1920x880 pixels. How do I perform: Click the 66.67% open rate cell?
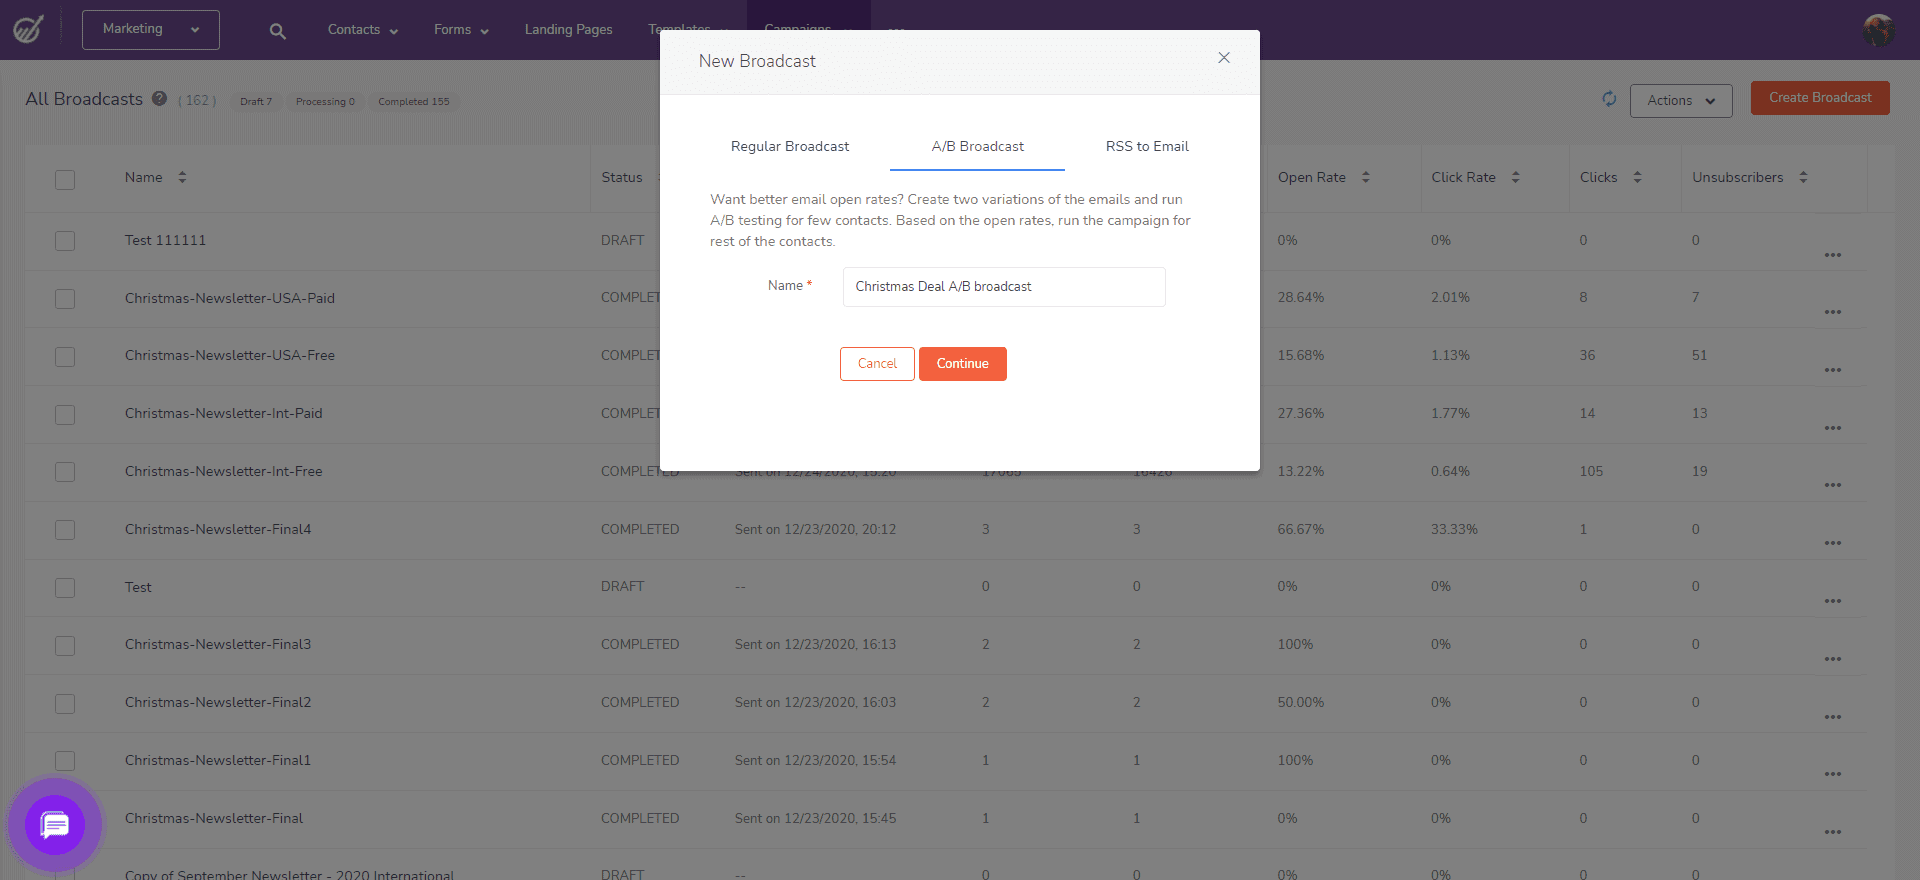pyautogui.click(x=1301, y=529)
